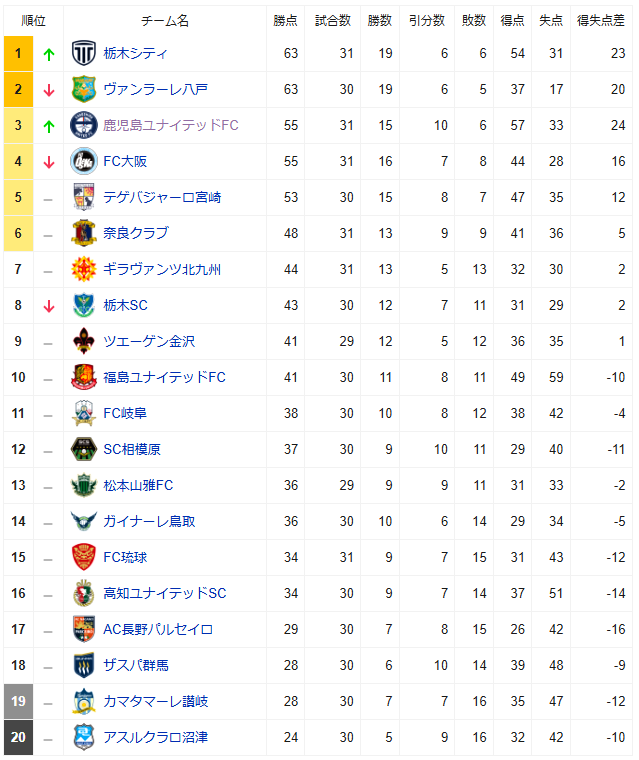This screenshot has width=639, height=760.
Task: Click the 順位 column header
Action: 34,20
